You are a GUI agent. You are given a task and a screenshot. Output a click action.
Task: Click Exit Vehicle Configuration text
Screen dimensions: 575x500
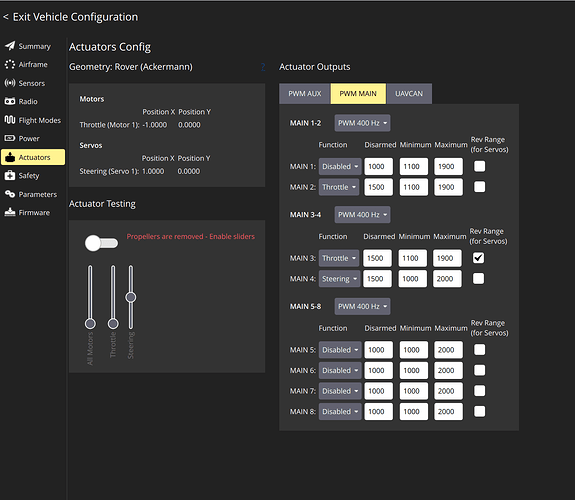click(76, 17)
